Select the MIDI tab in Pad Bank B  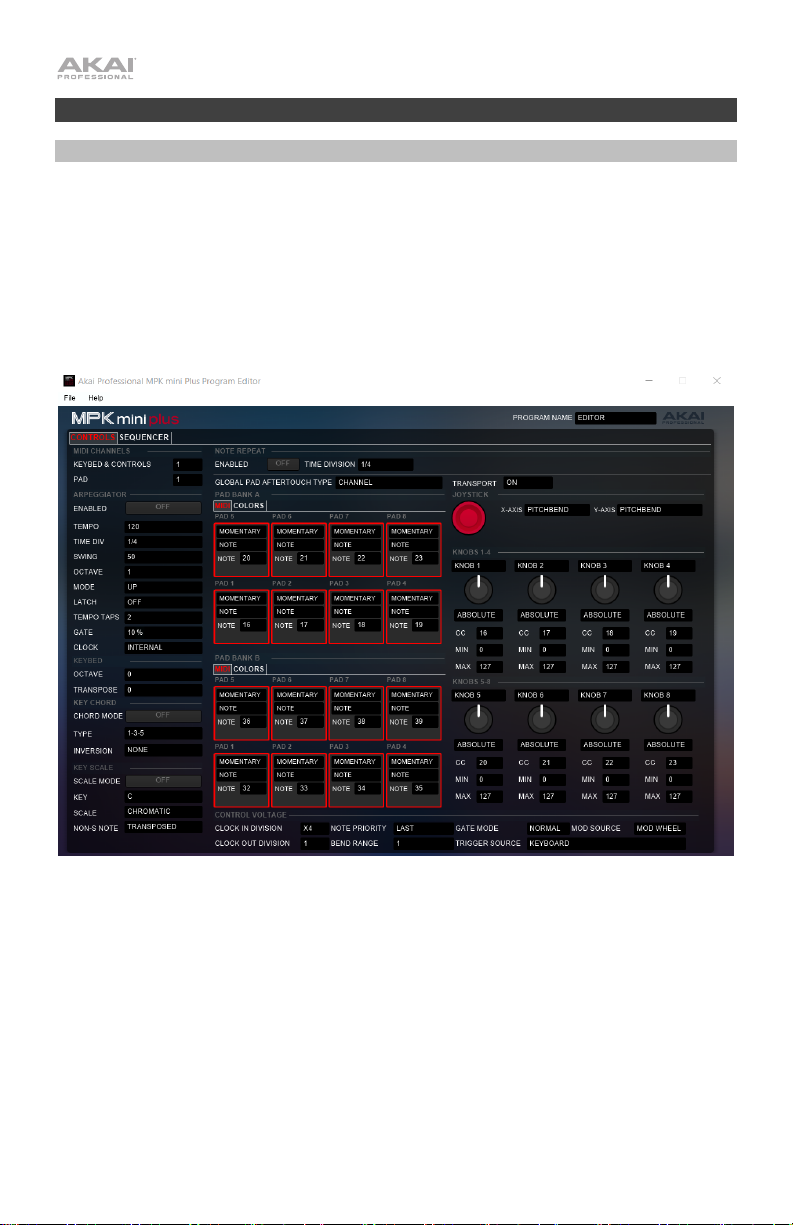pyautogui.click(x=223, y=668)
